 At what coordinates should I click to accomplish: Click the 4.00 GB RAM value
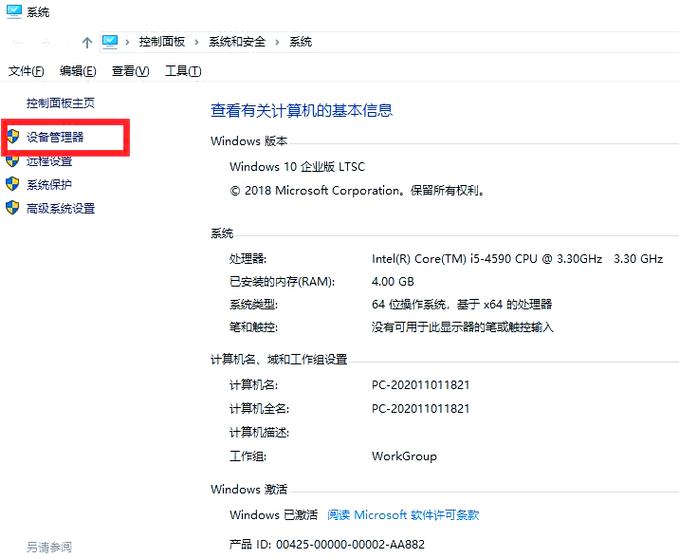(x=393, y=282)
